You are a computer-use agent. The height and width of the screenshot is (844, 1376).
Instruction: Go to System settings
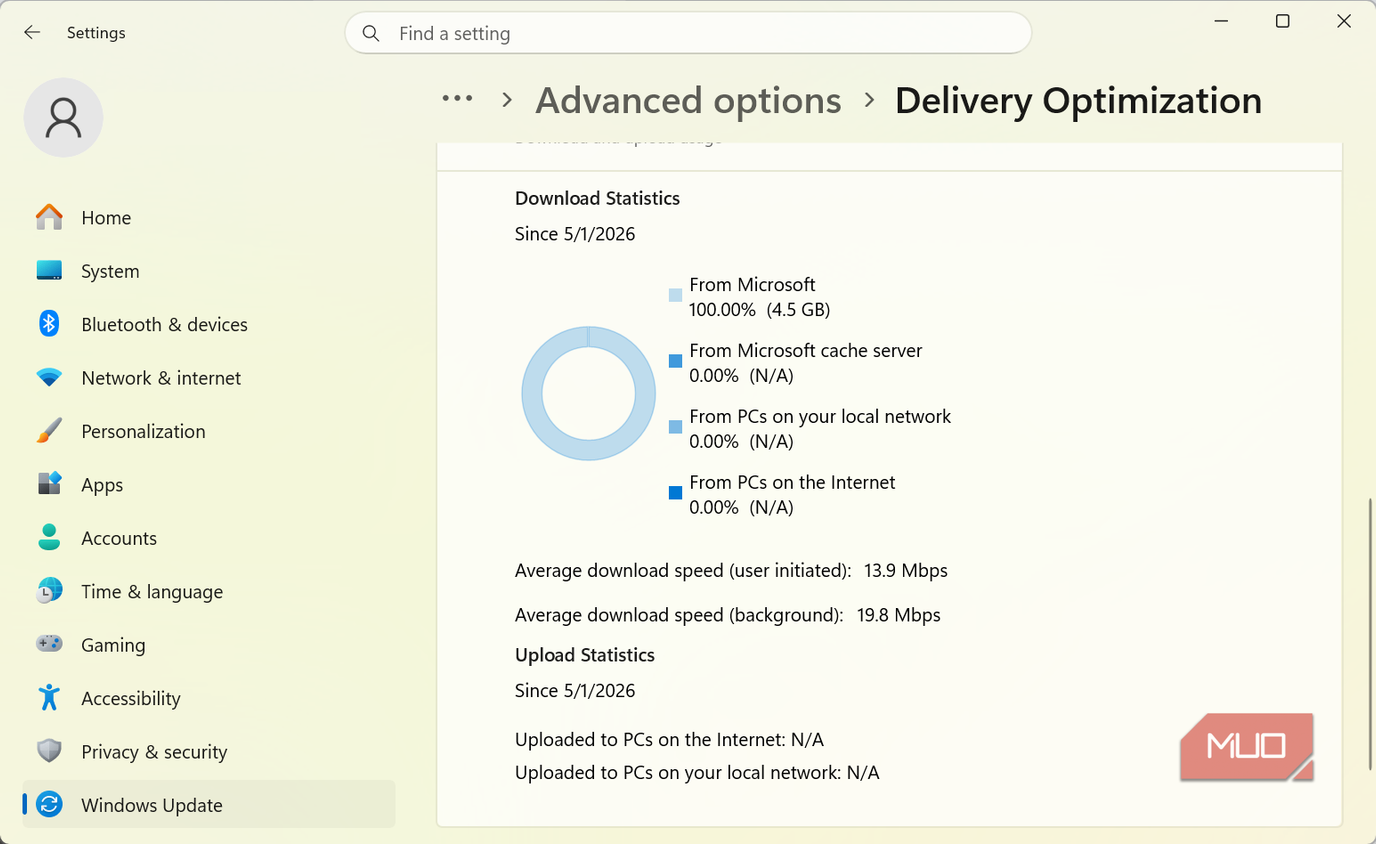[209, 271]
